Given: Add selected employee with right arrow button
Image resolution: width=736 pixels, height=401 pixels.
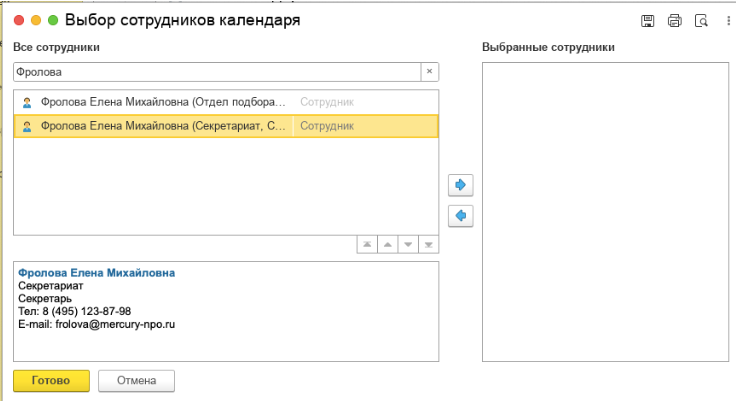Looking at the screenshot, I should point(460,185).
